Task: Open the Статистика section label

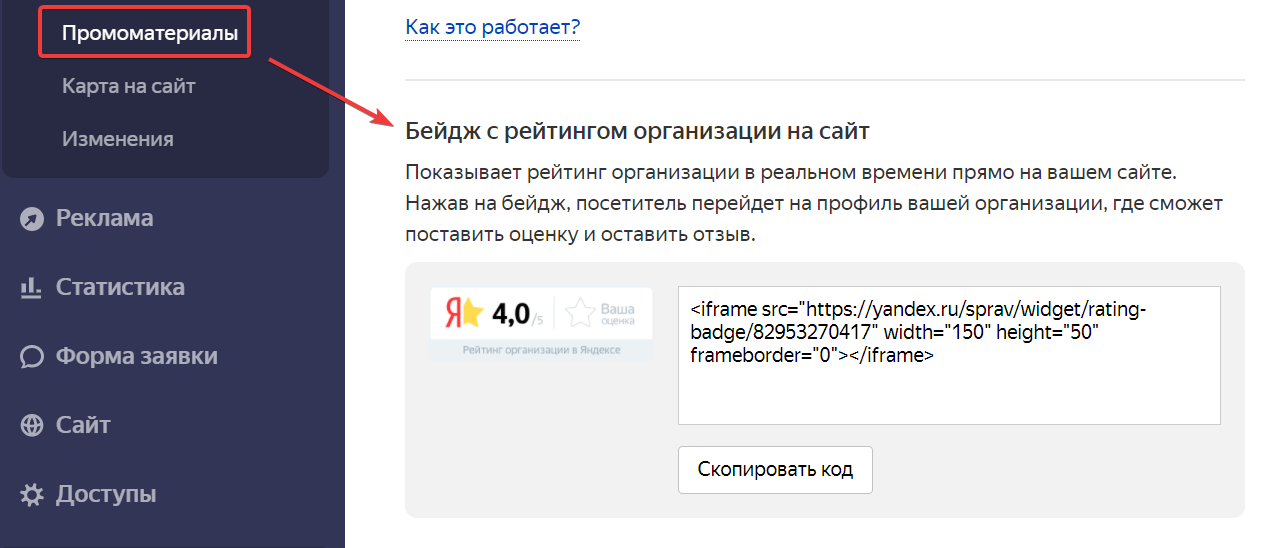Action: tap(120, 287)
